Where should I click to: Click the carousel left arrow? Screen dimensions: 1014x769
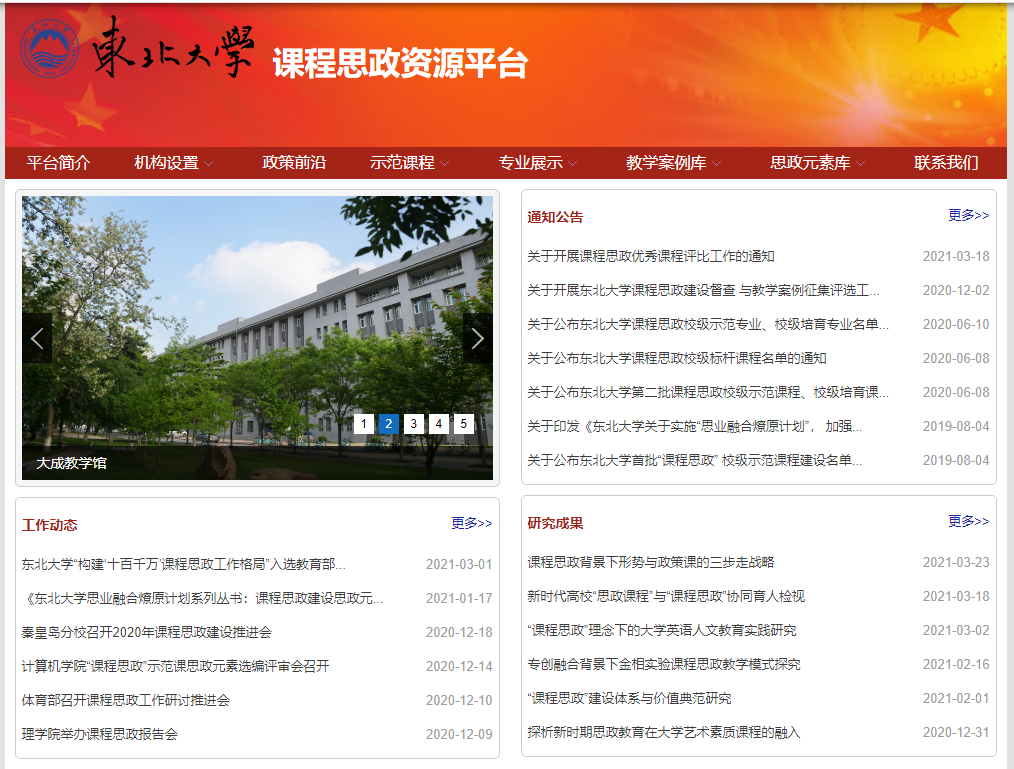coord(37,337)
